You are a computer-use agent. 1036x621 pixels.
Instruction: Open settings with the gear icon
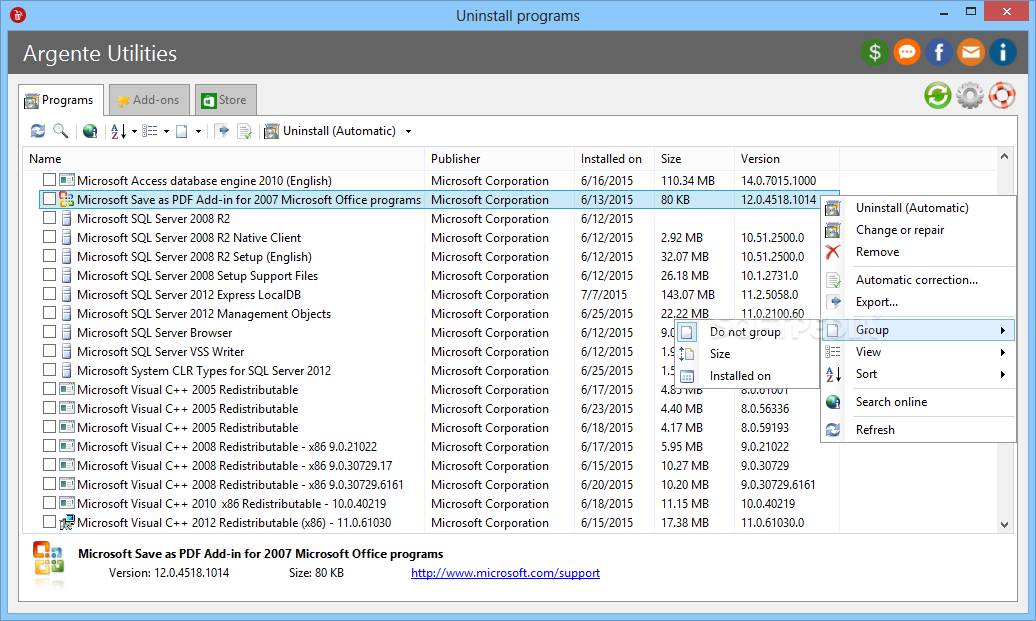coord(970,96)
